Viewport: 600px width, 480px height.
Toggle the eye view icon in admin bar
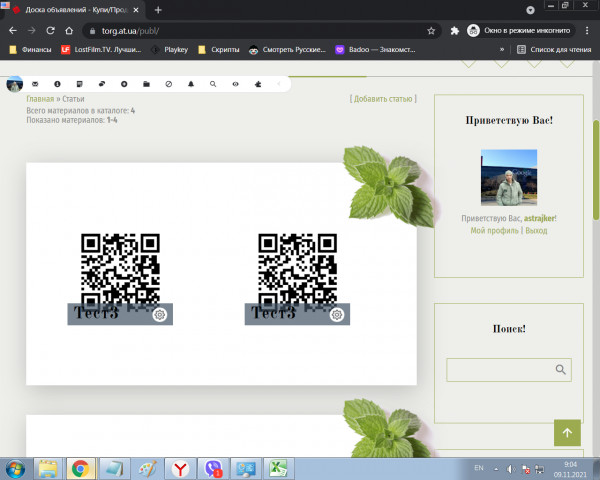click(235, 84)
